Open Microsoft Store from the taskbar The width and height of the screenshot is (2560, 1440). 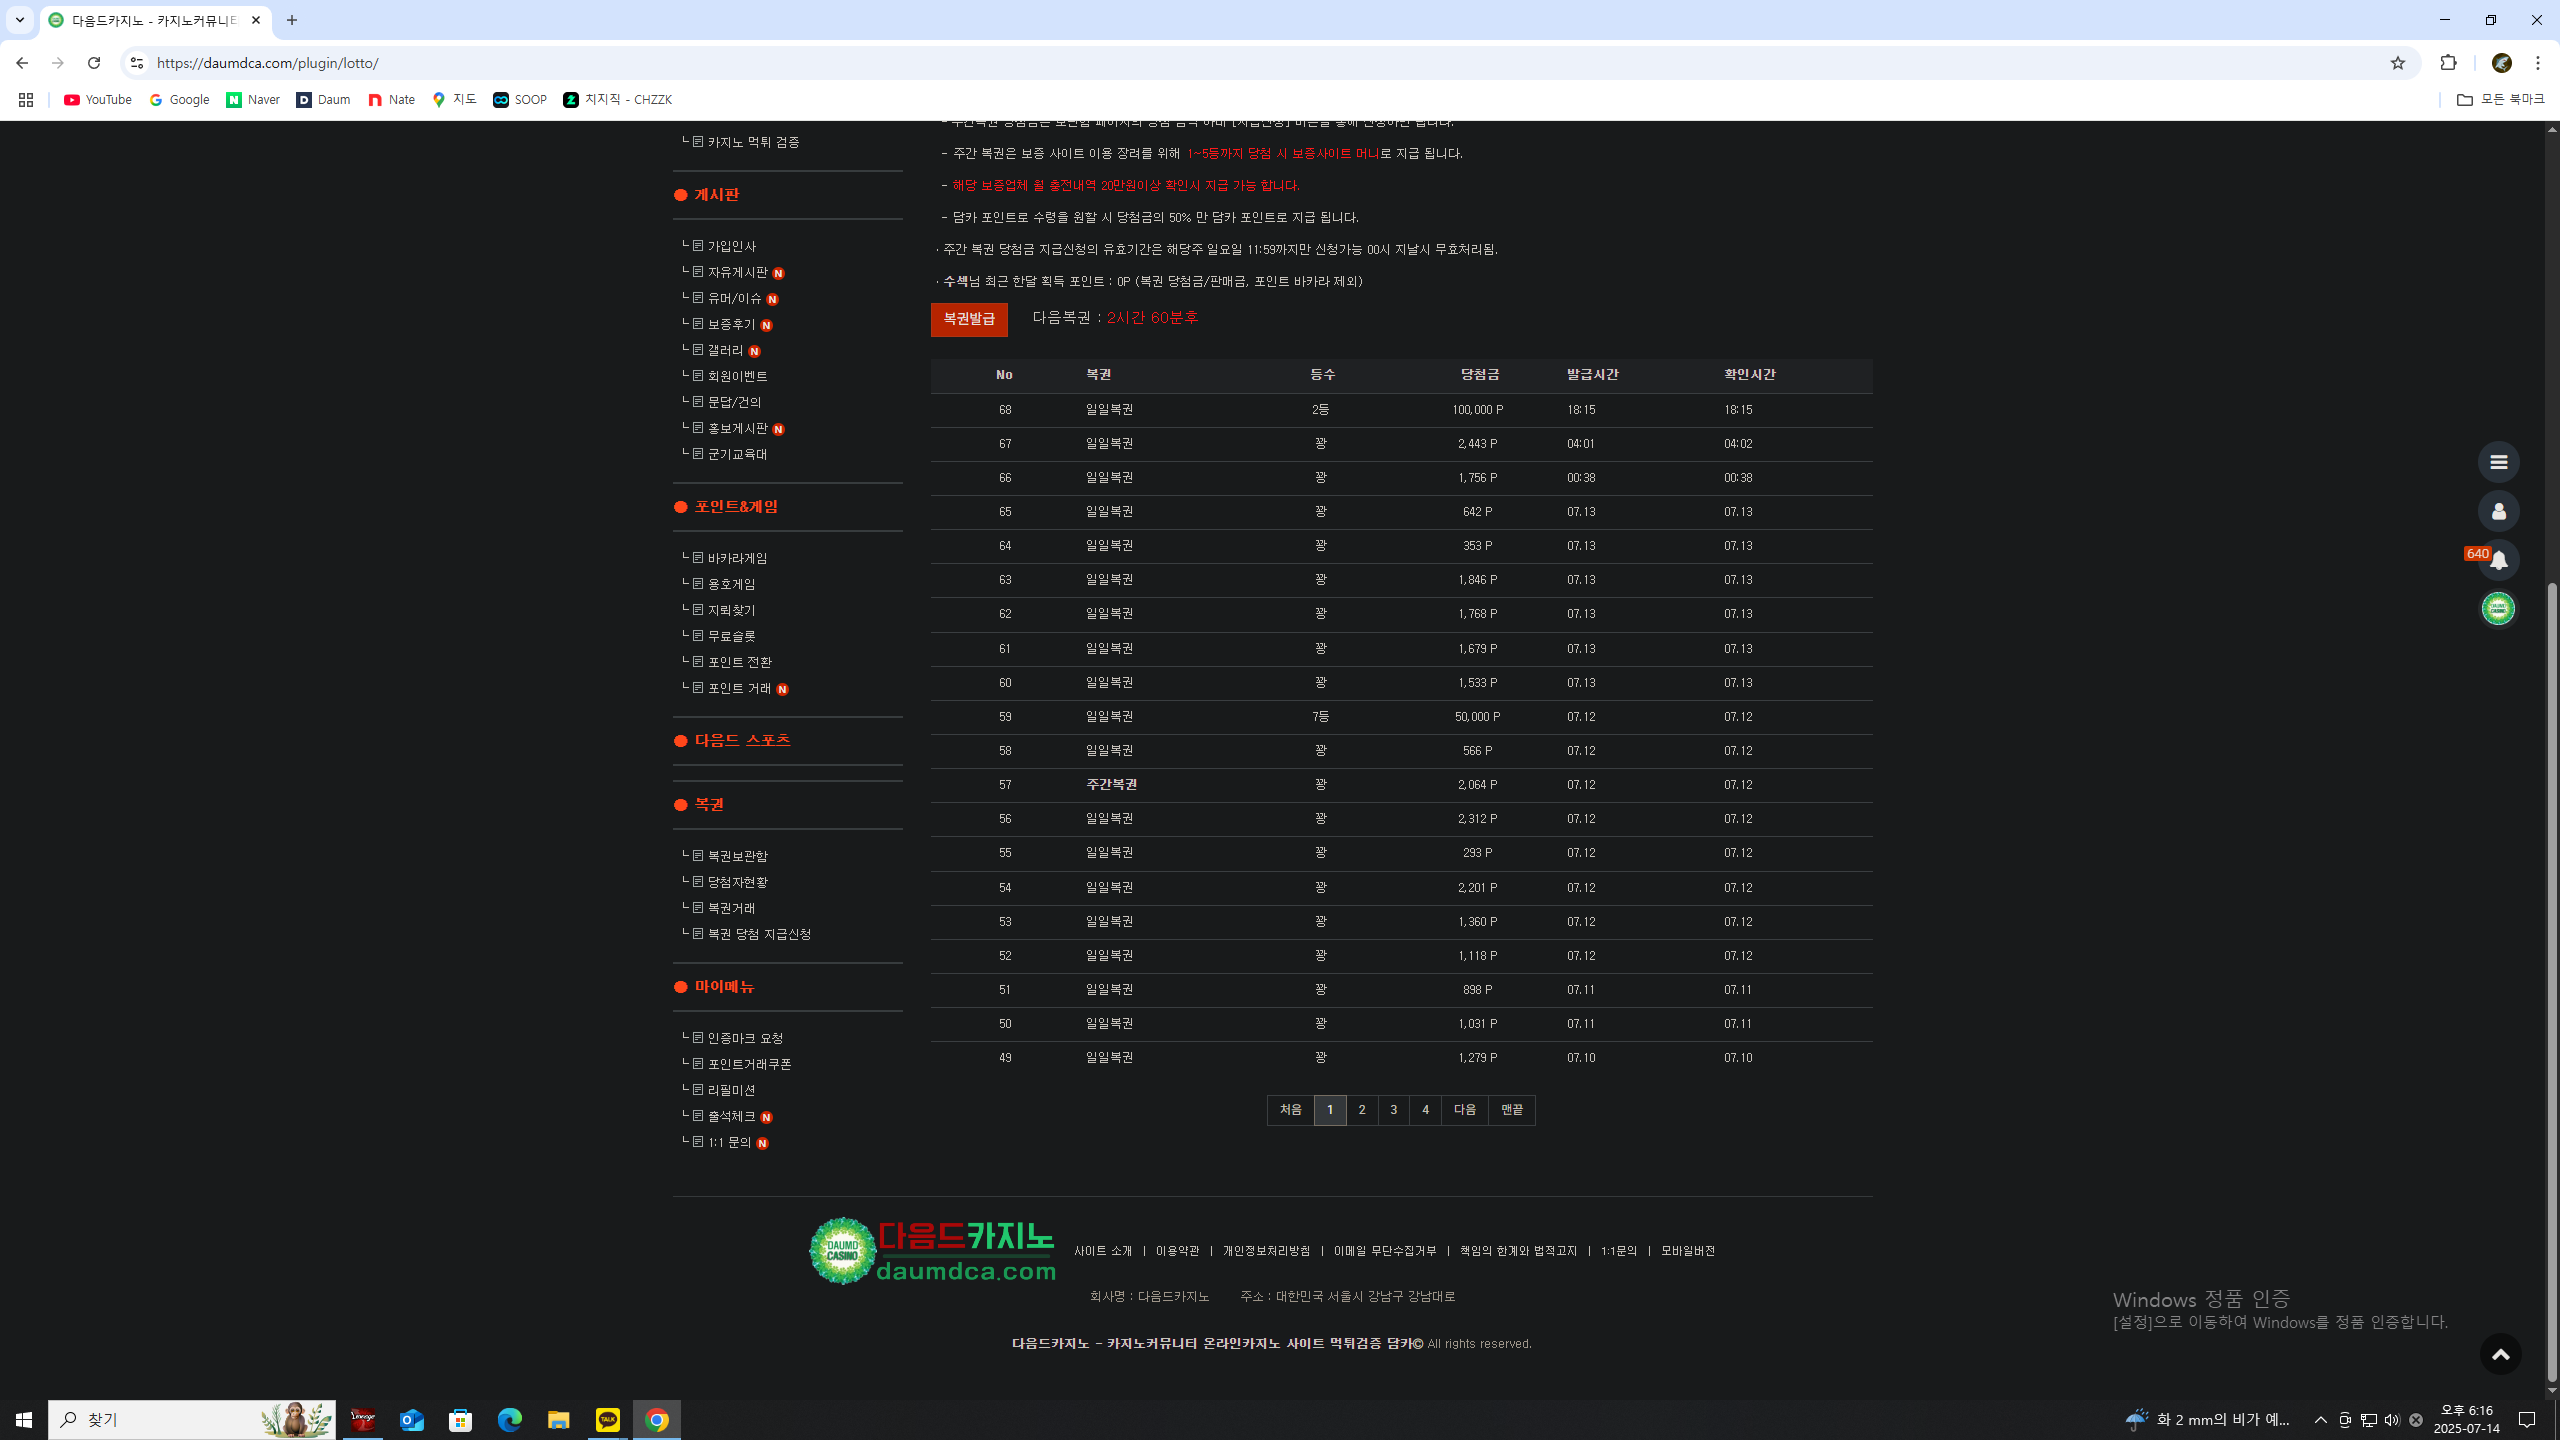pos(461,1420)
